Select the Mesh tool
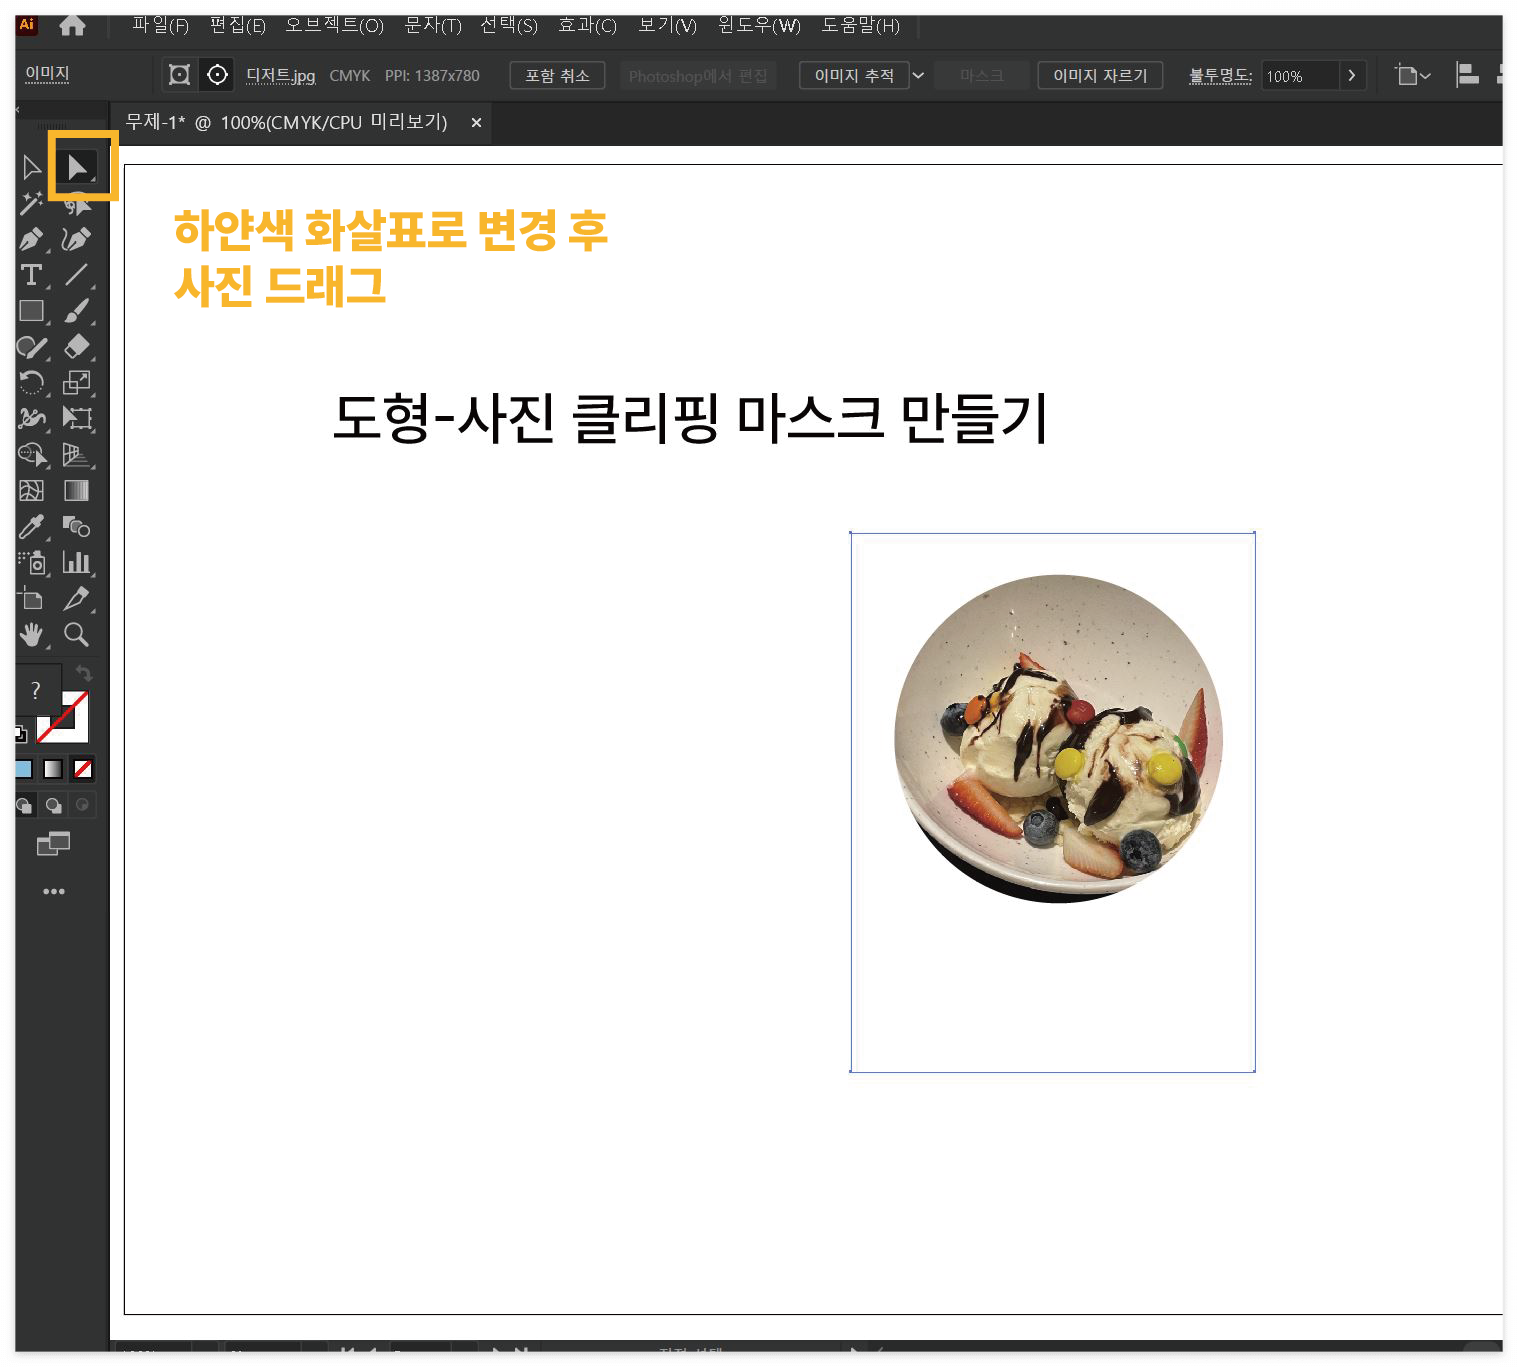The width and height of the screenshot is (1518, 1367). click(x=32, y=491)
